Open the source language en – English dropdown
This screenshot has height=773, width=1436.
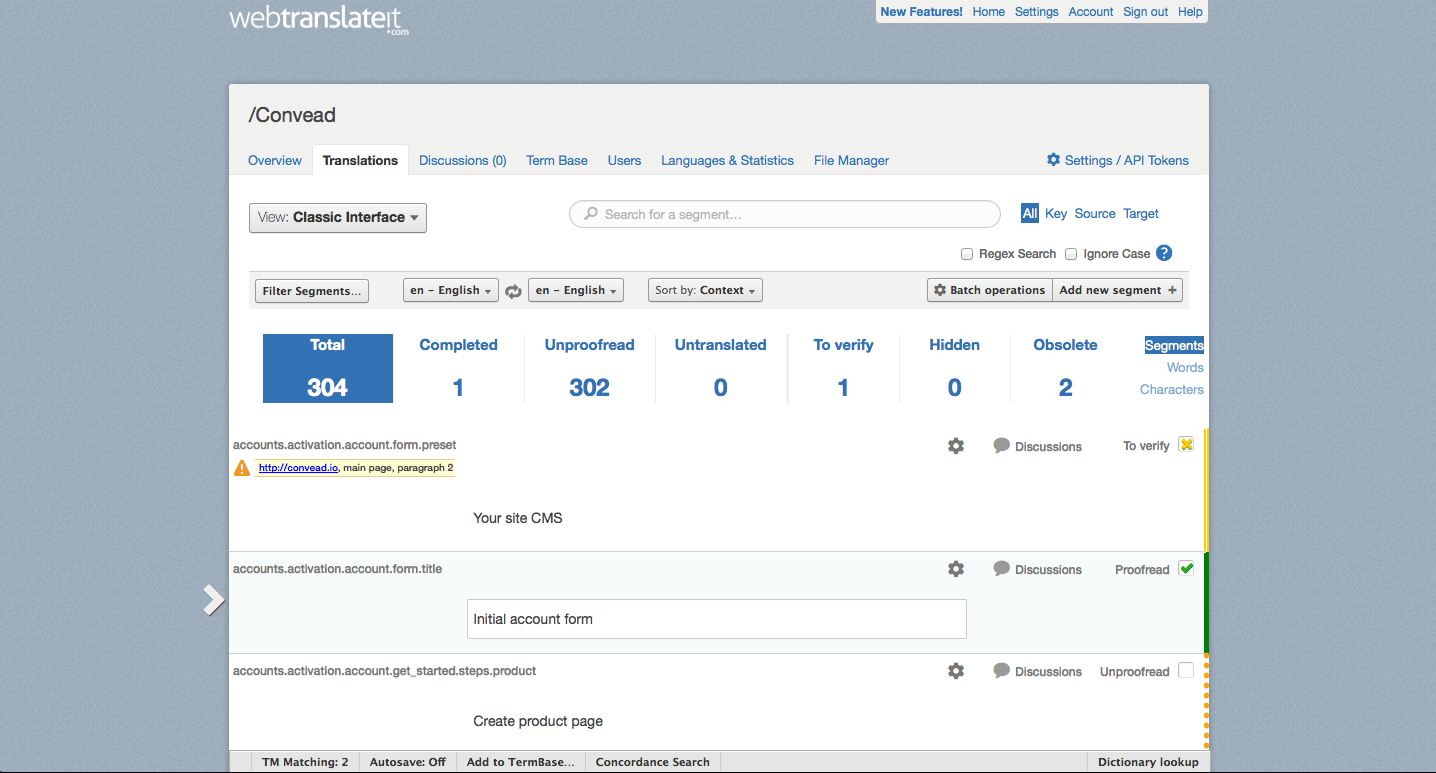point(450,290)
